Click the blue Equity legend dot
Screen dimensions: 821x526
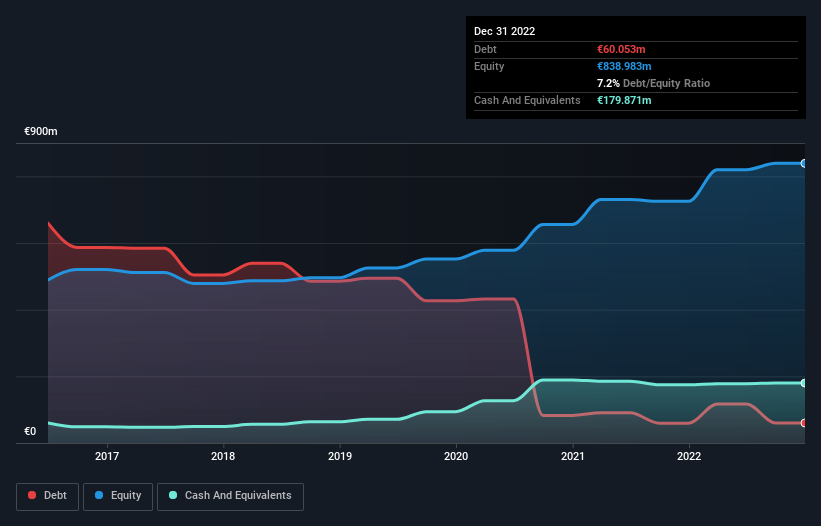pyautogui.click(x=99, y=495)
